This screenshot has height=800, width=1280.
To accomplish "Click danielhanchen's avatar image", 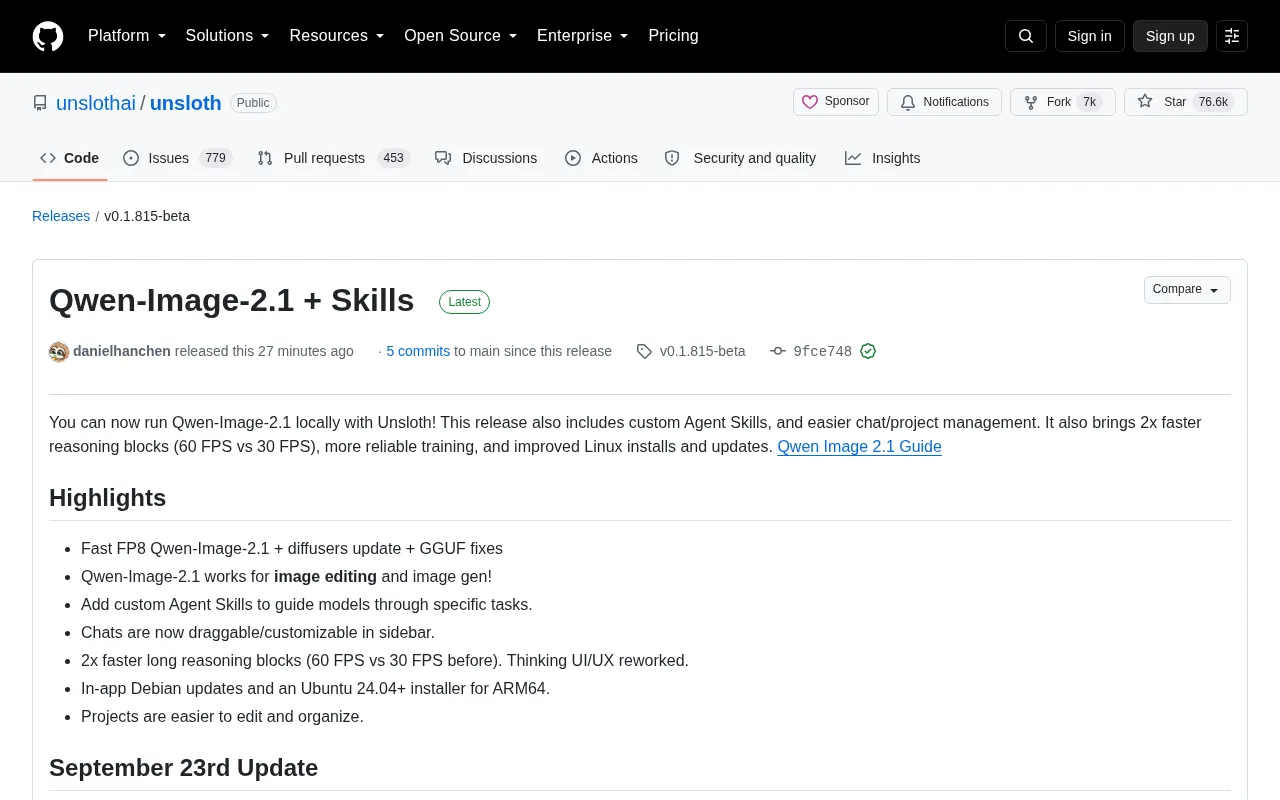I will [59, 352].
